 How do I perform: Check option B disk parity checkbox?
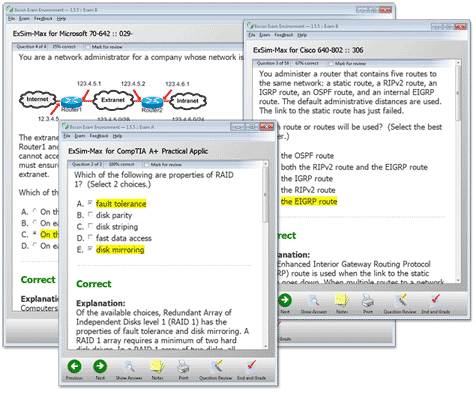tap(90, 214)
